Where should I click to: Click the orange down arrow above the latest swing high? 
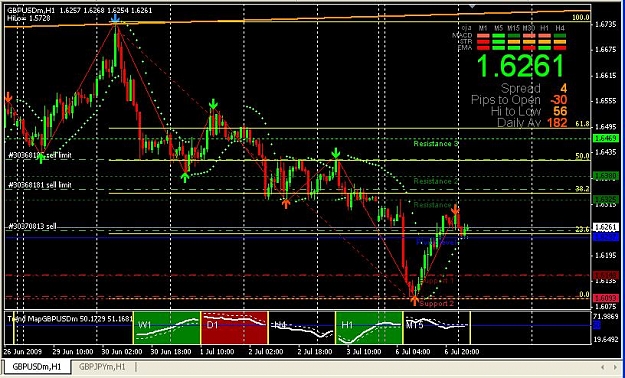(455, 209)
